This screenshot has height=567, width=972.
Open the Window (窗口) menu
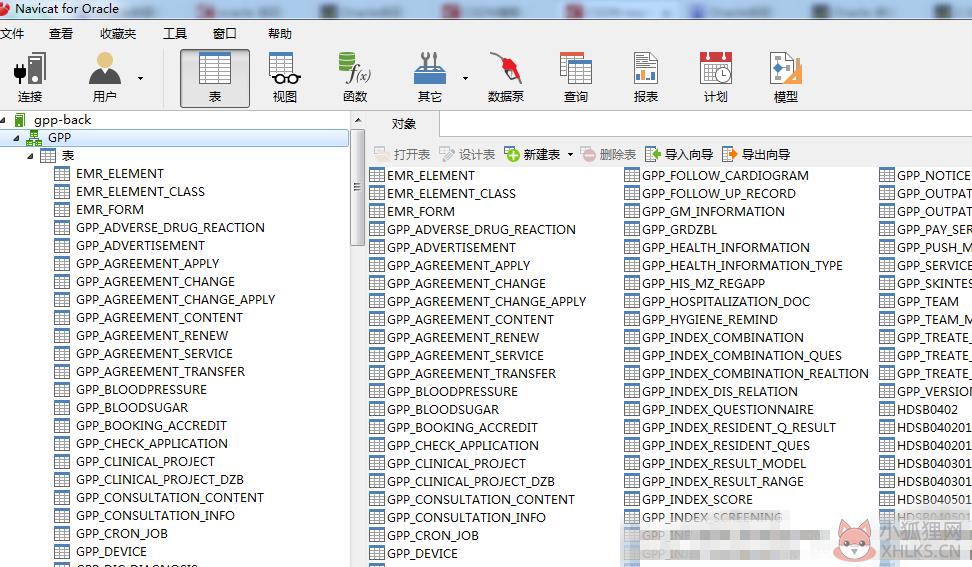point(224,33)
